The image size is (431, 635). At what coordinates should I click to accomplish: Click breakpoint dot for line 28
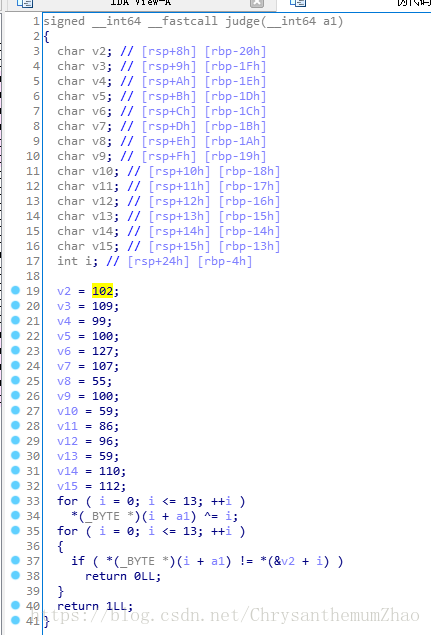click(x=15, y=425)
